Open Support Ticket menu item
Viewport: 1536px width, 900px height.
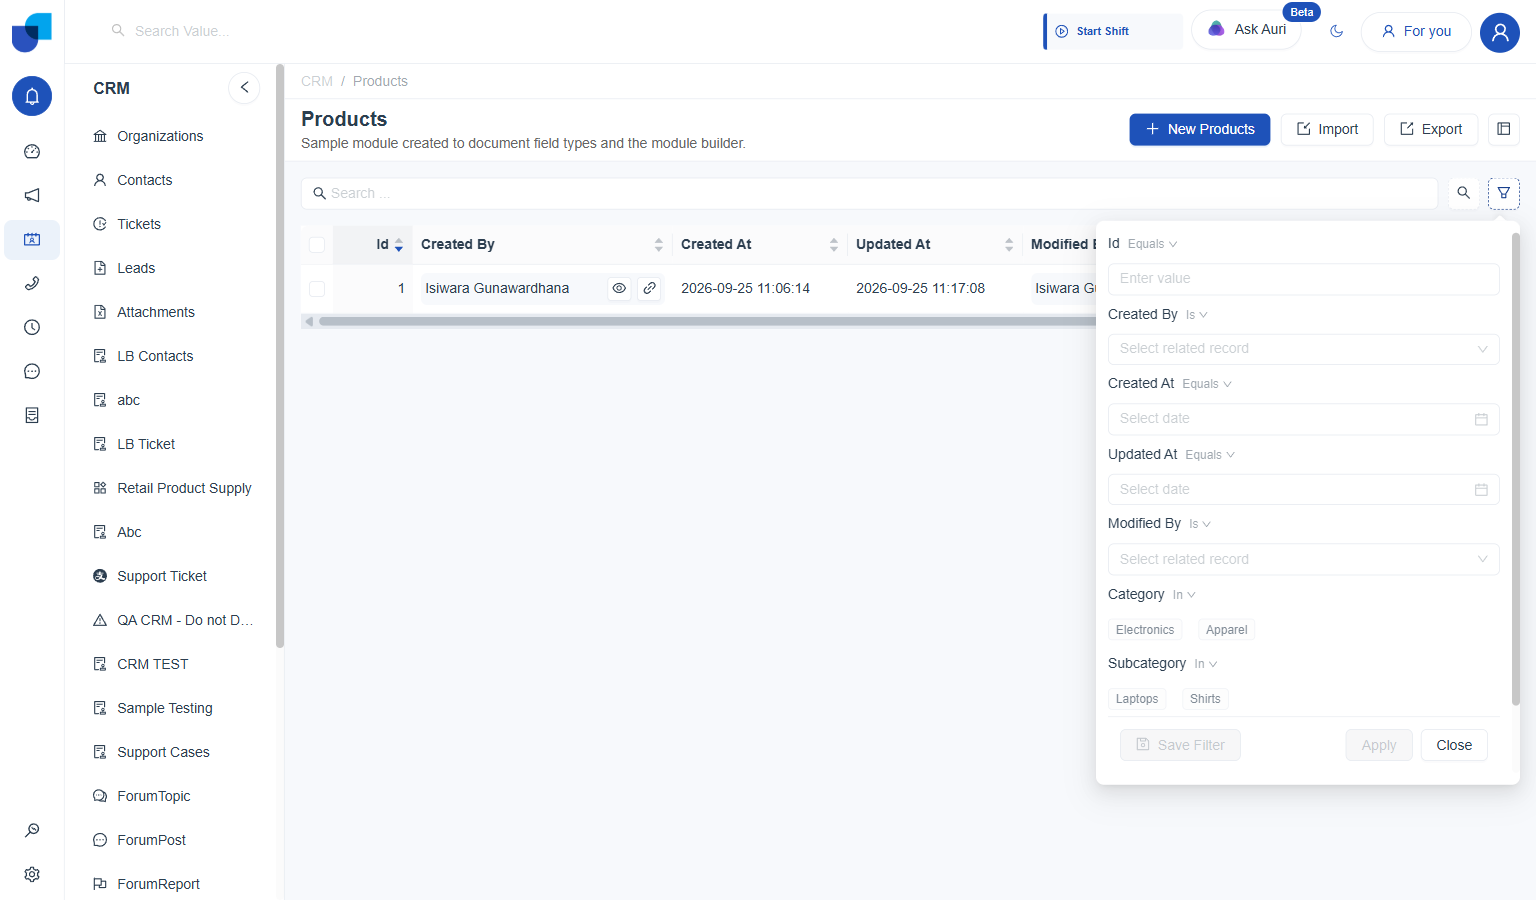162,576
